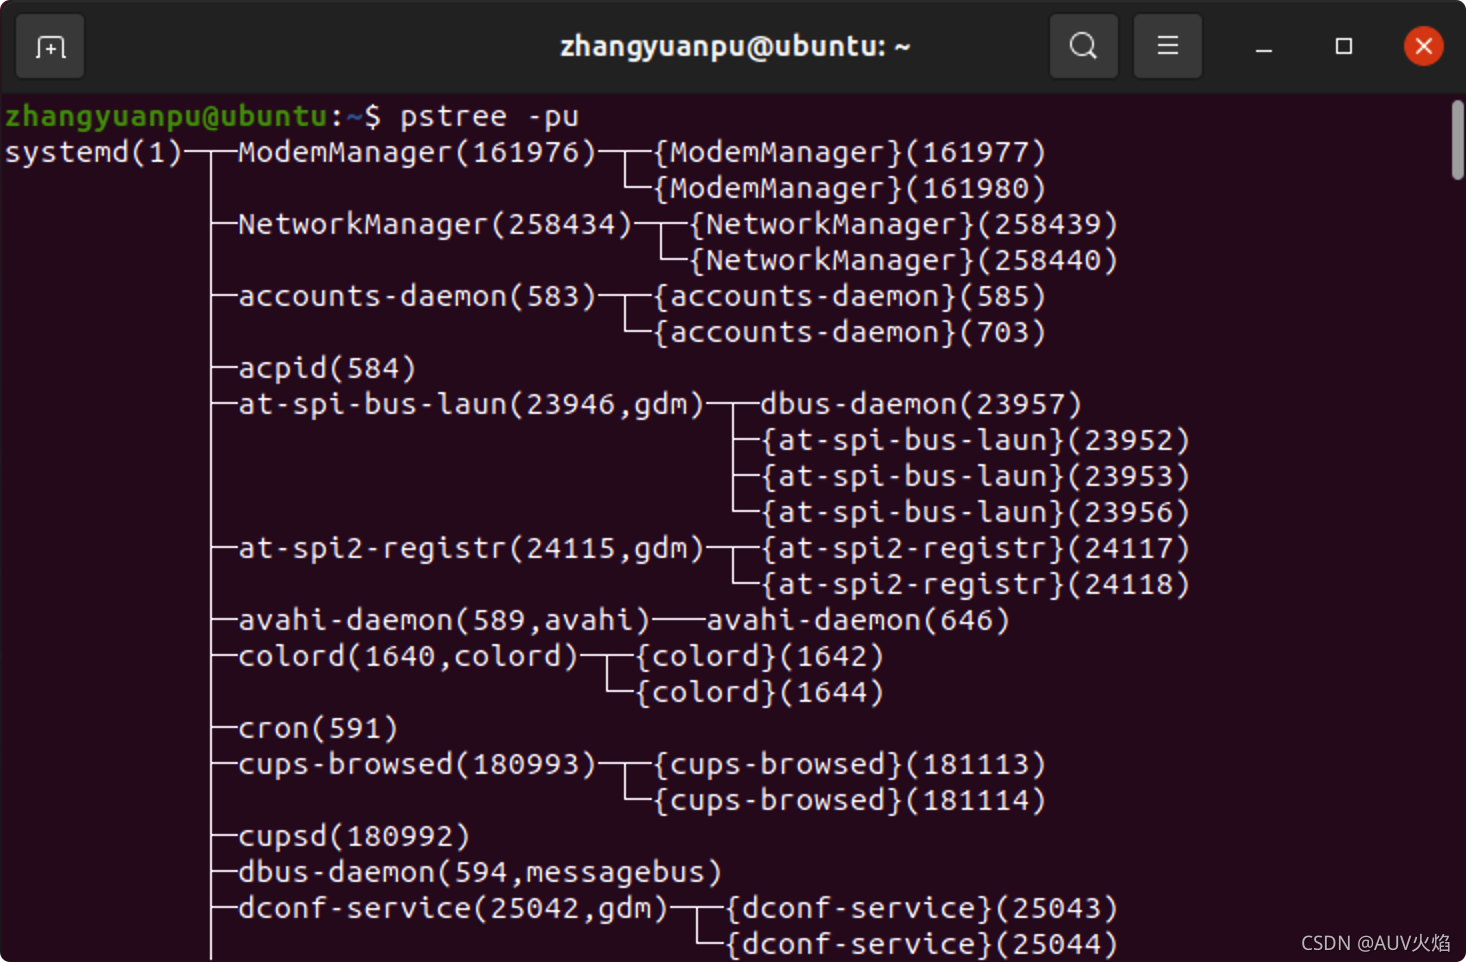
Task: Click thread {at-spi-bus-laun}(23952)
Action: click(975, 440)
